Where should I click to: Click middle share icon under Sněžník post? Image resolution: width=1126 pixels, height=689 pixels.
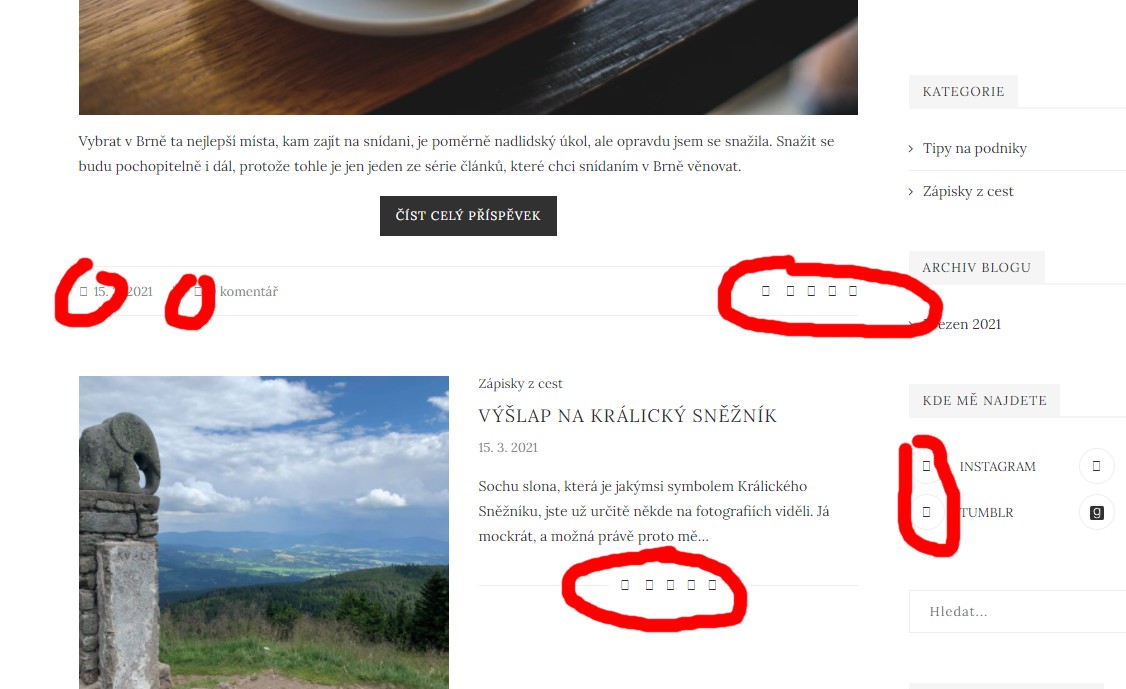click(670, 585)
